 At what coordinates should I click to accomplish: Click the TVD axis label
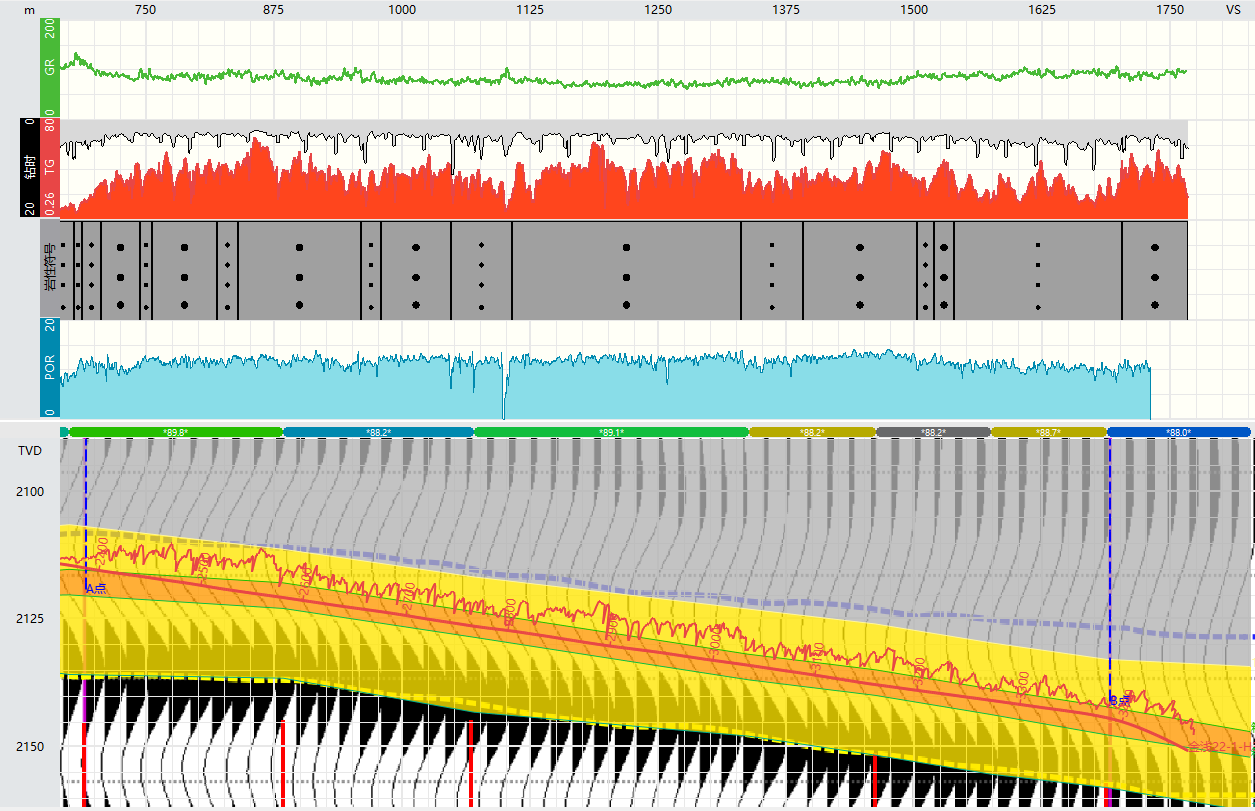click(32, 450)
